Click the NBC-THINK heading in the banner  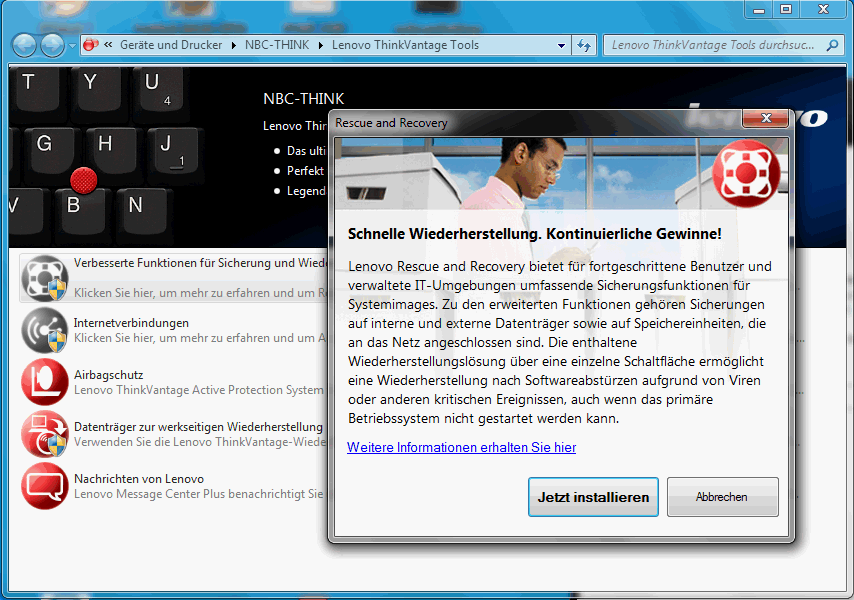coord(303,99)
